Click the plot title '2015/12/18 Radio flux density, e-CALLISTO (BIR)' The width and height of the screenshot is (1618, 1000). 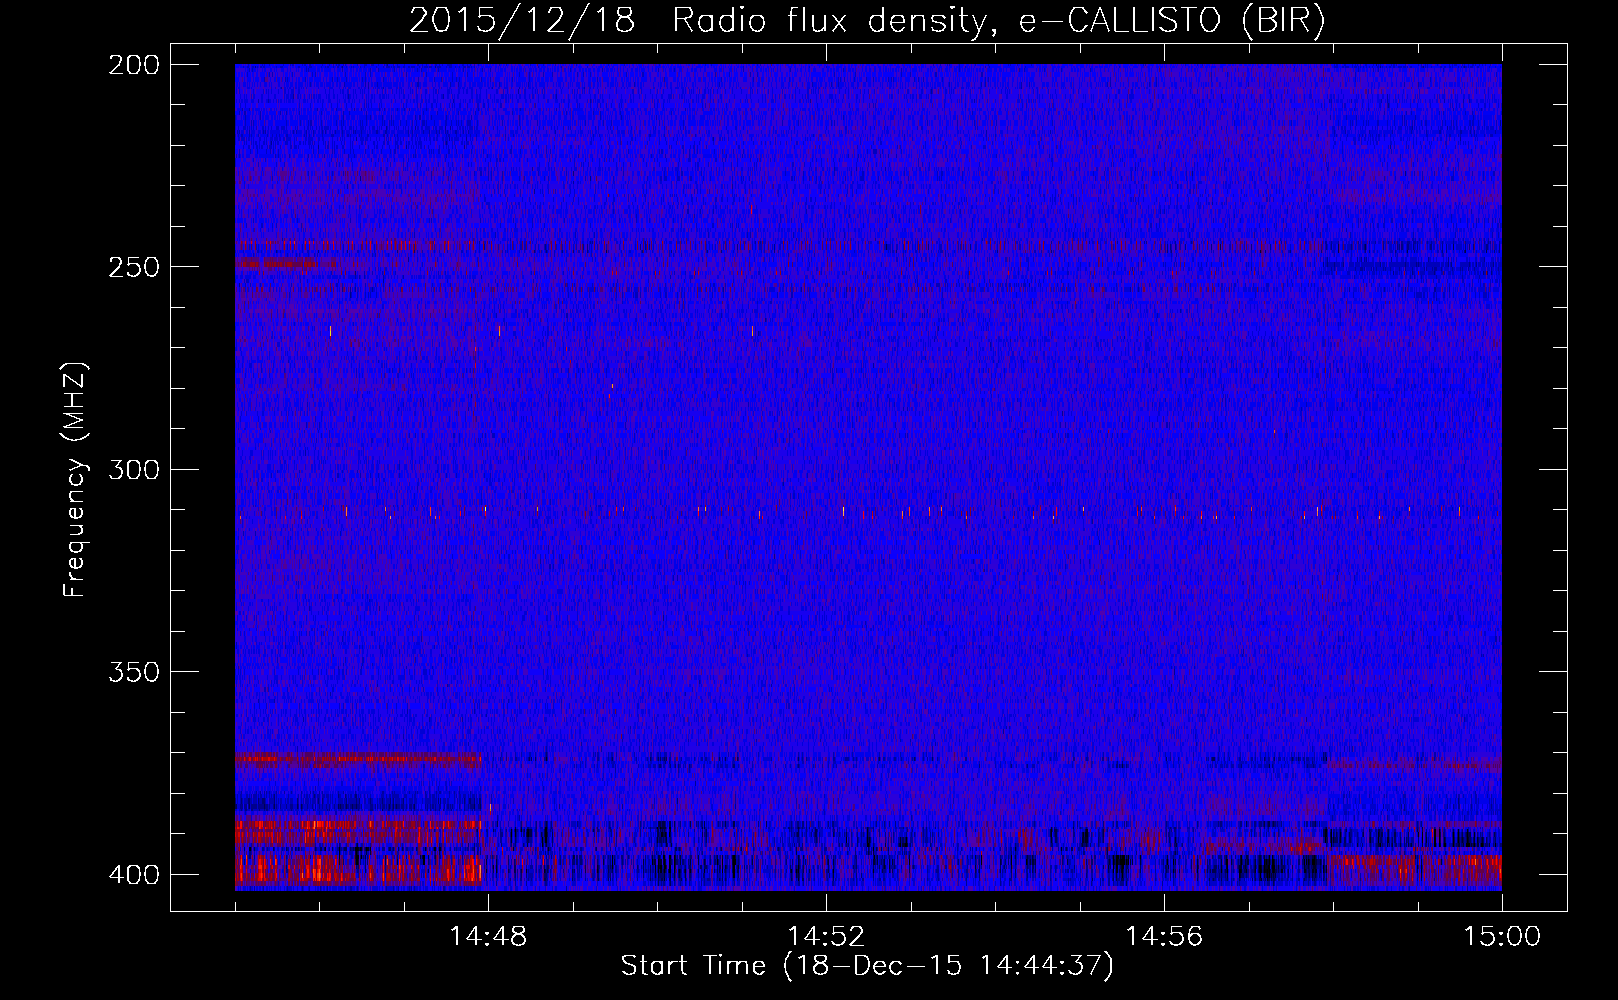(867, 21)
